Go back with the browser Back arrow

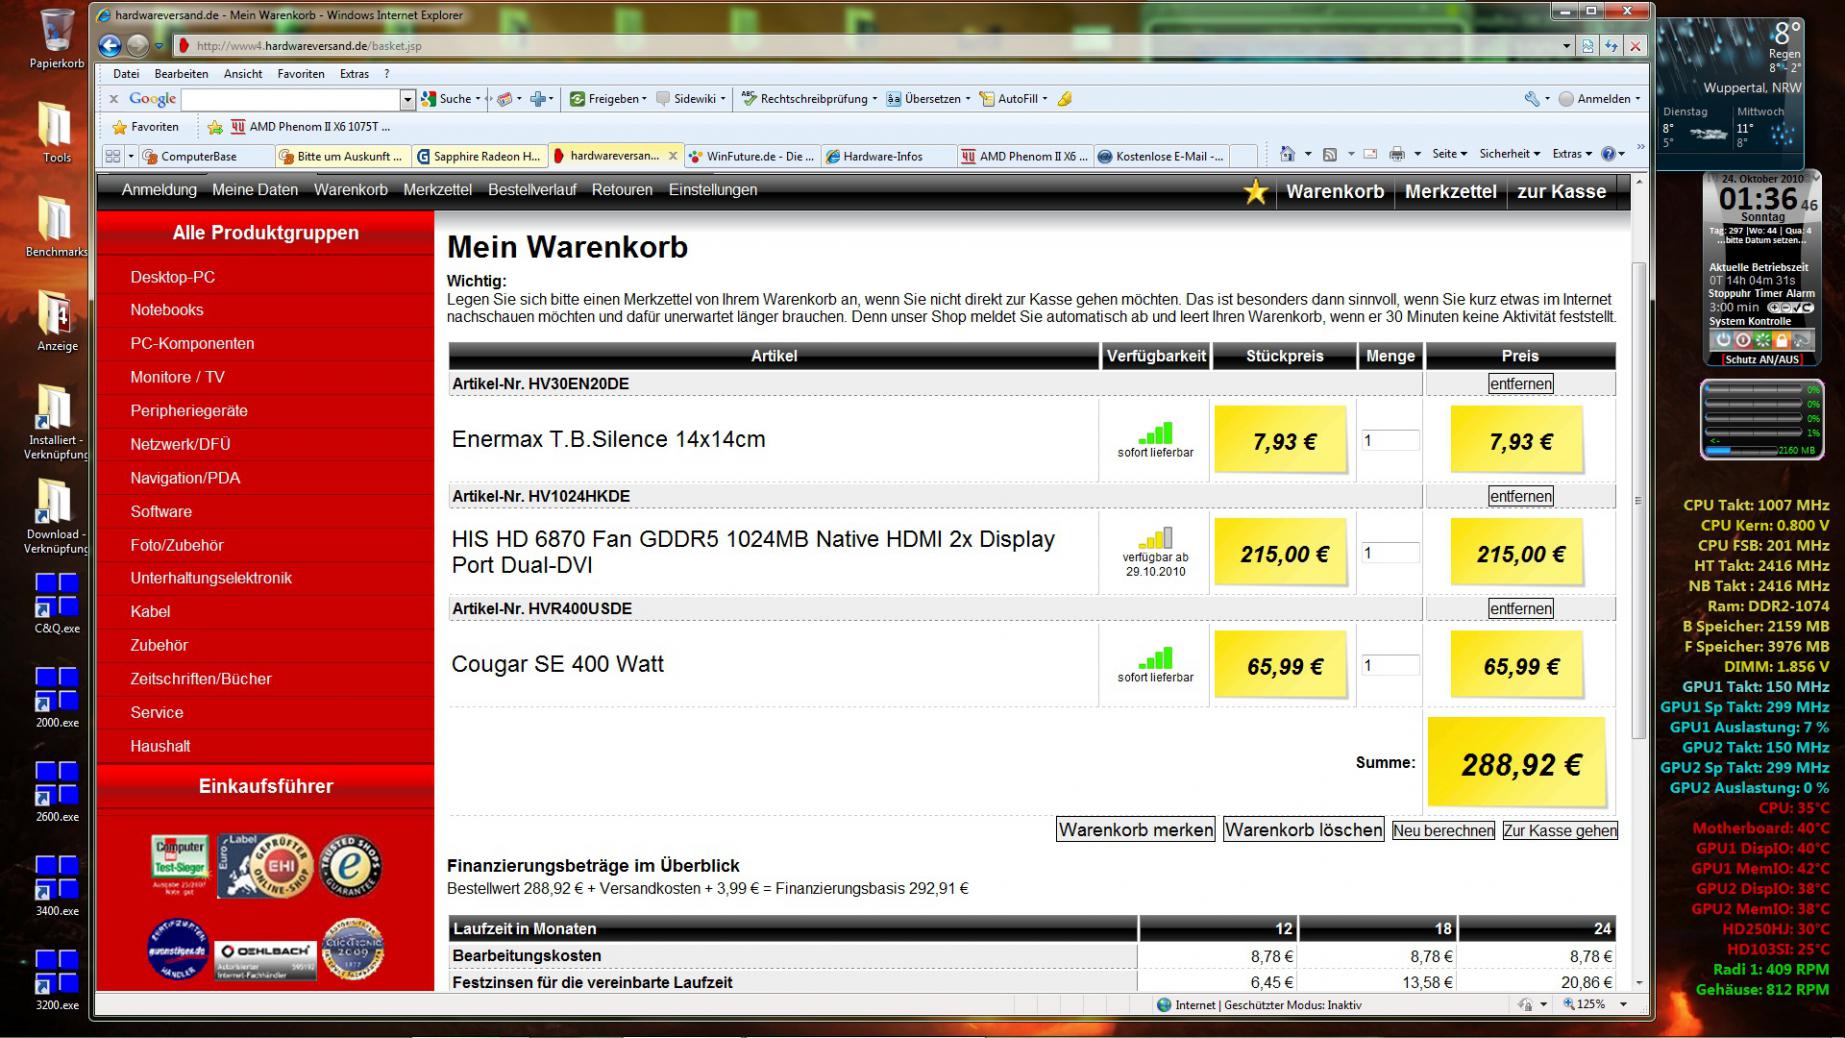[x=110, y=45]
